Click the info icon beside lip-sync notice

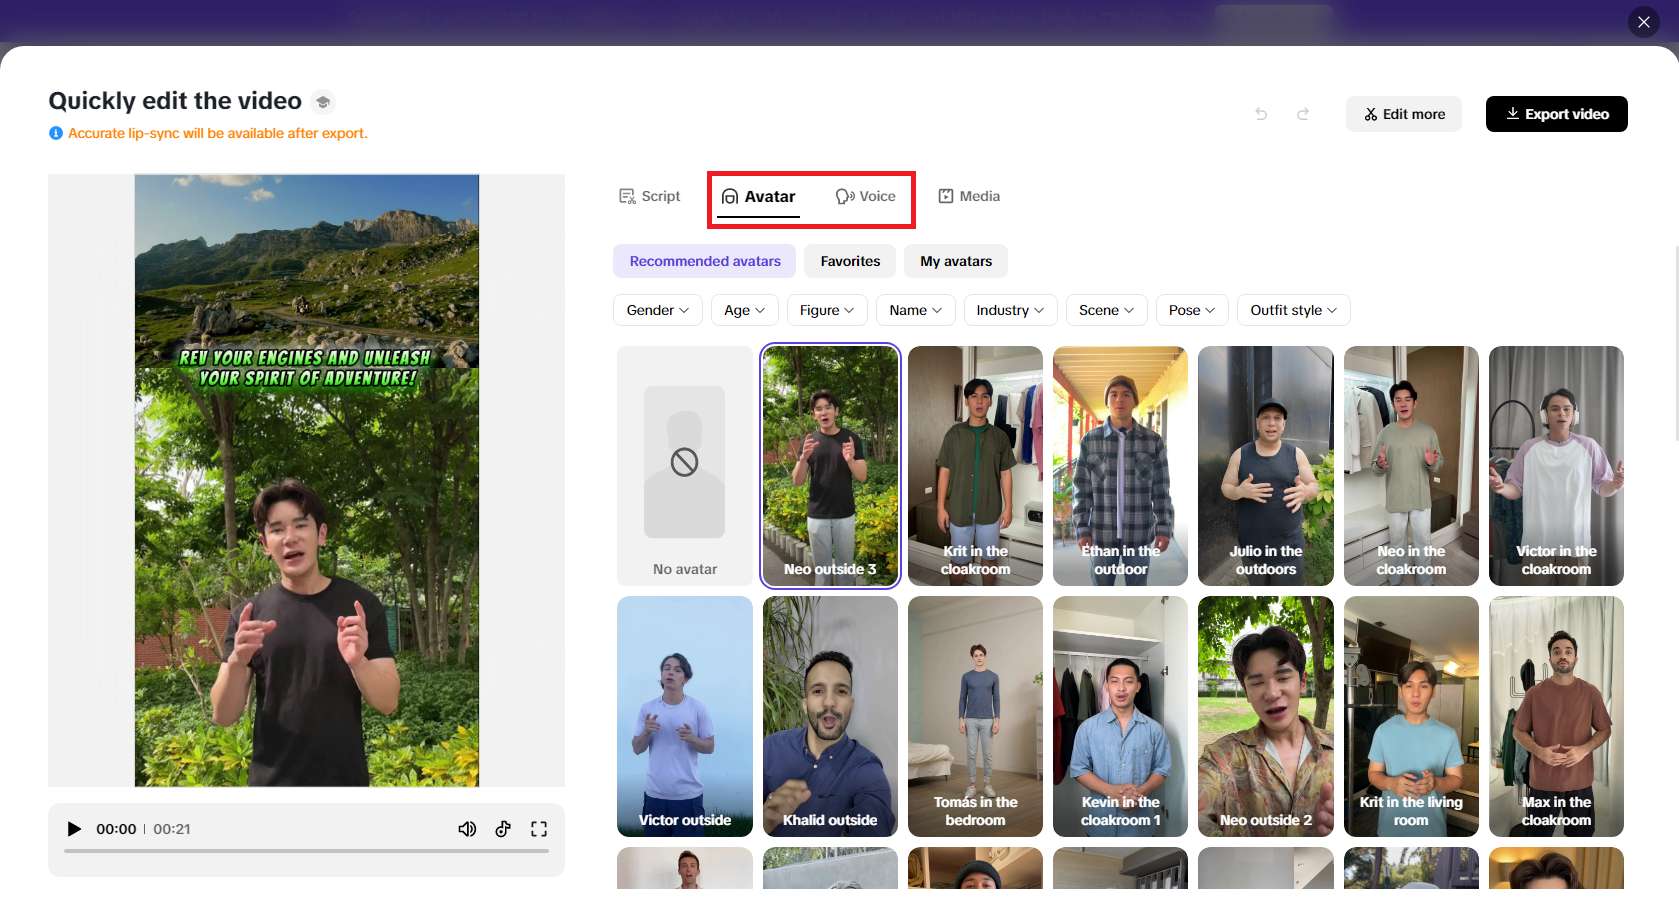56,133
